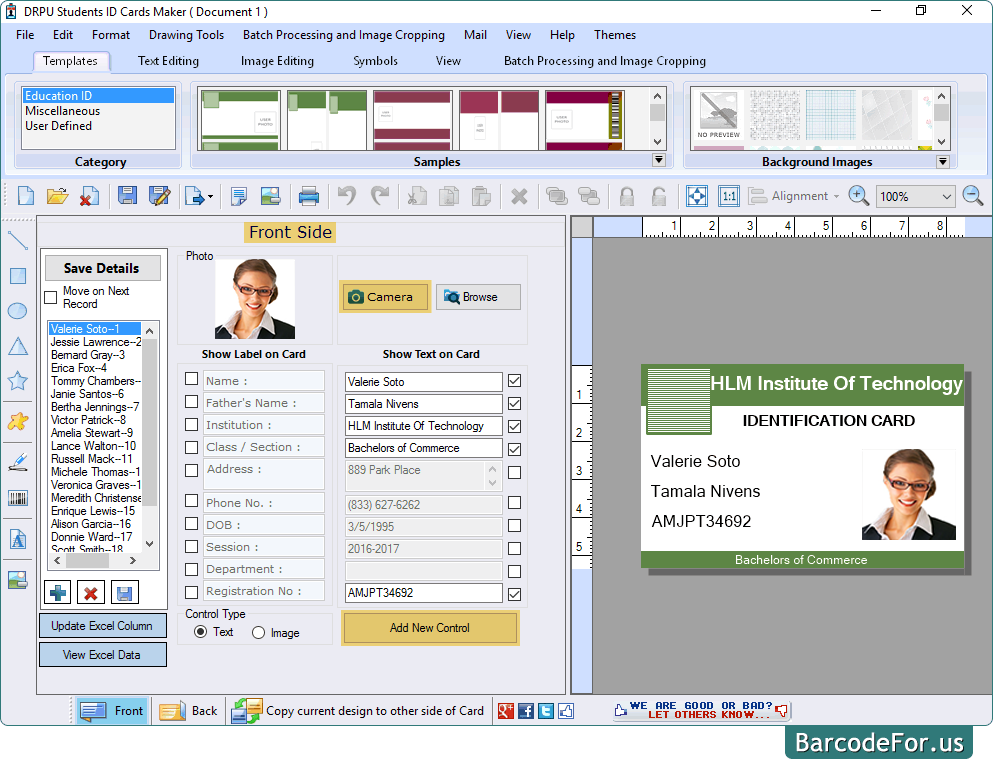Enable the Move on Next Record checkbox
The height and width of the screenshot is (759, 993).
(48, 297)
